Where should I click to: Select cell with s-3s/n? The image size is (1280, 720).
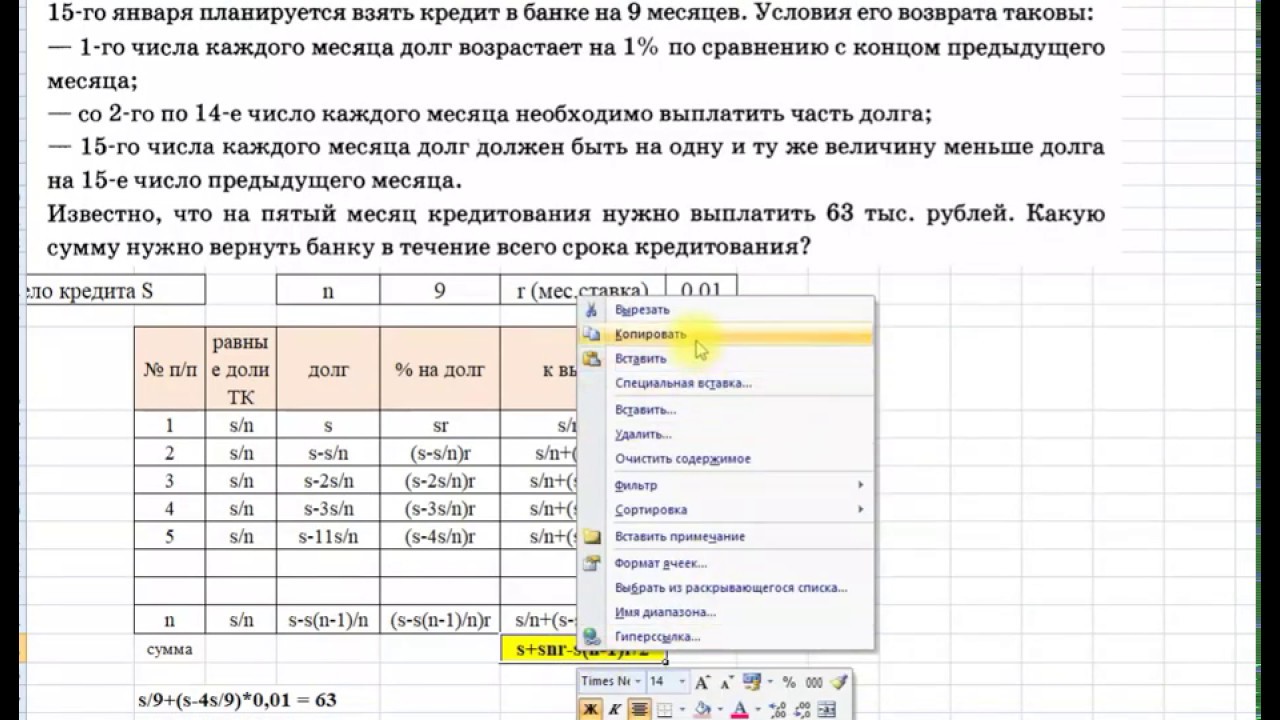[328, 509]
